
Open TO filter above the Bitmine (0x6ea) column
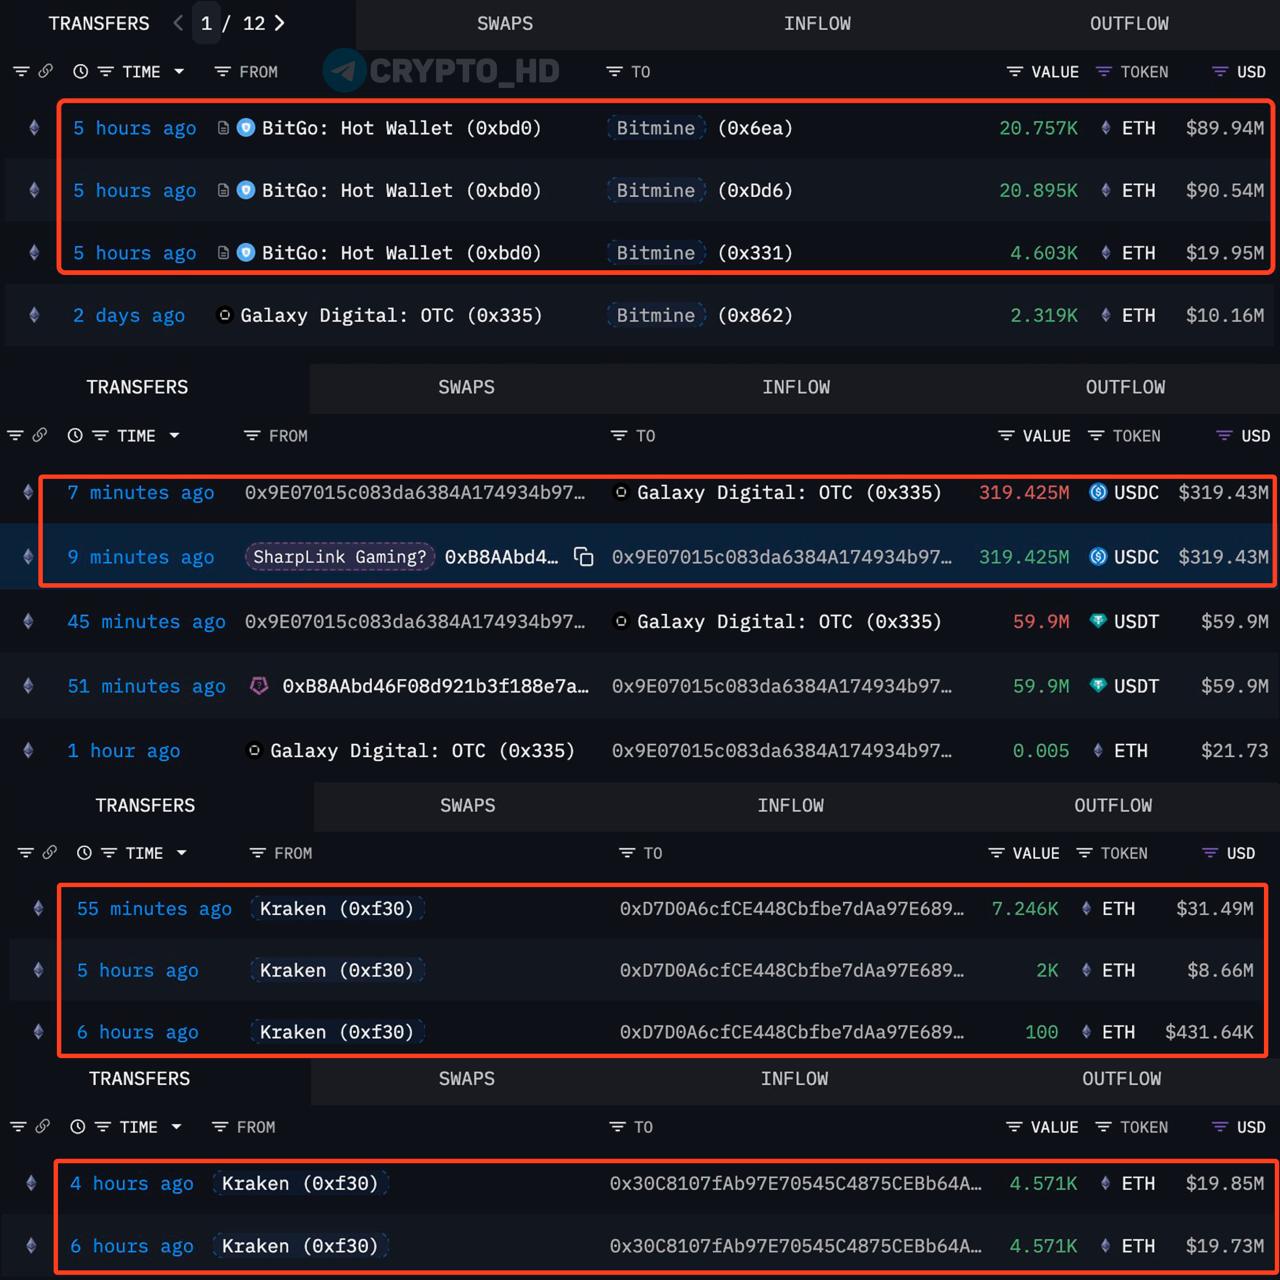tap(628, 72)
